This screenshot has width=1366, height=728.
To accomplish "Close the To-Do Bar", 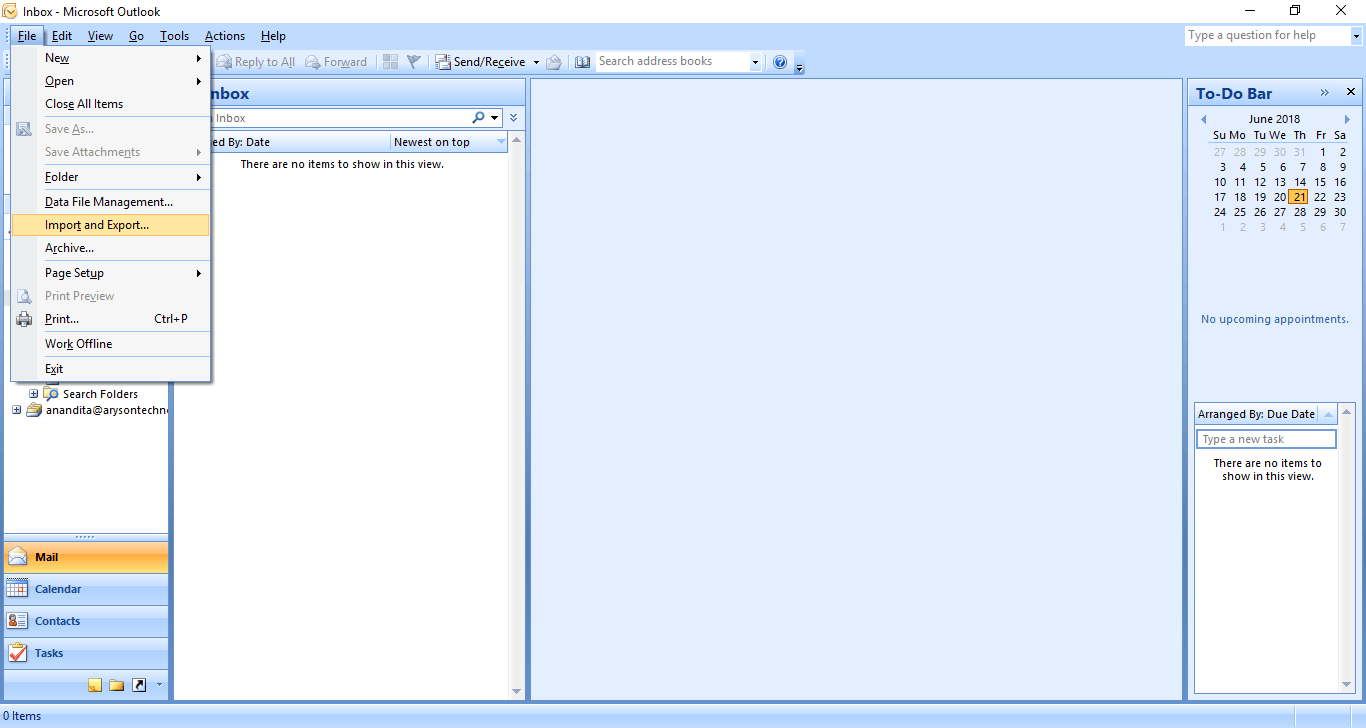I will [x=1351, y=92].
